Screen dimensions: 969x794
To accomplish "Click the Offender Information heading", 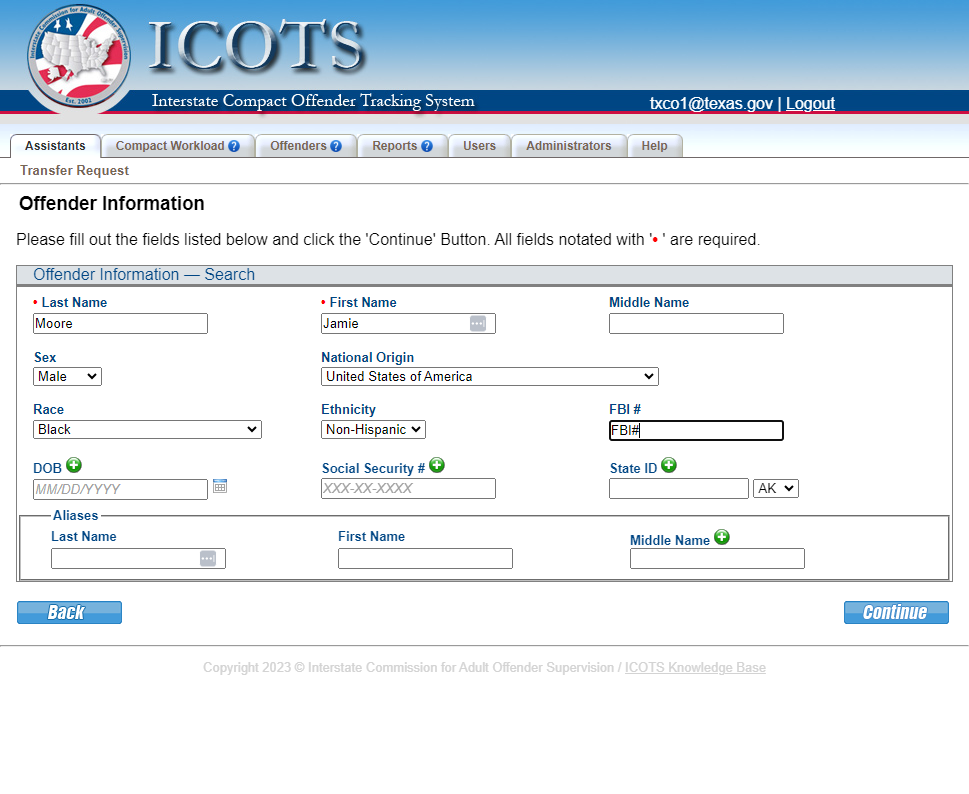I will pos(112,203).
